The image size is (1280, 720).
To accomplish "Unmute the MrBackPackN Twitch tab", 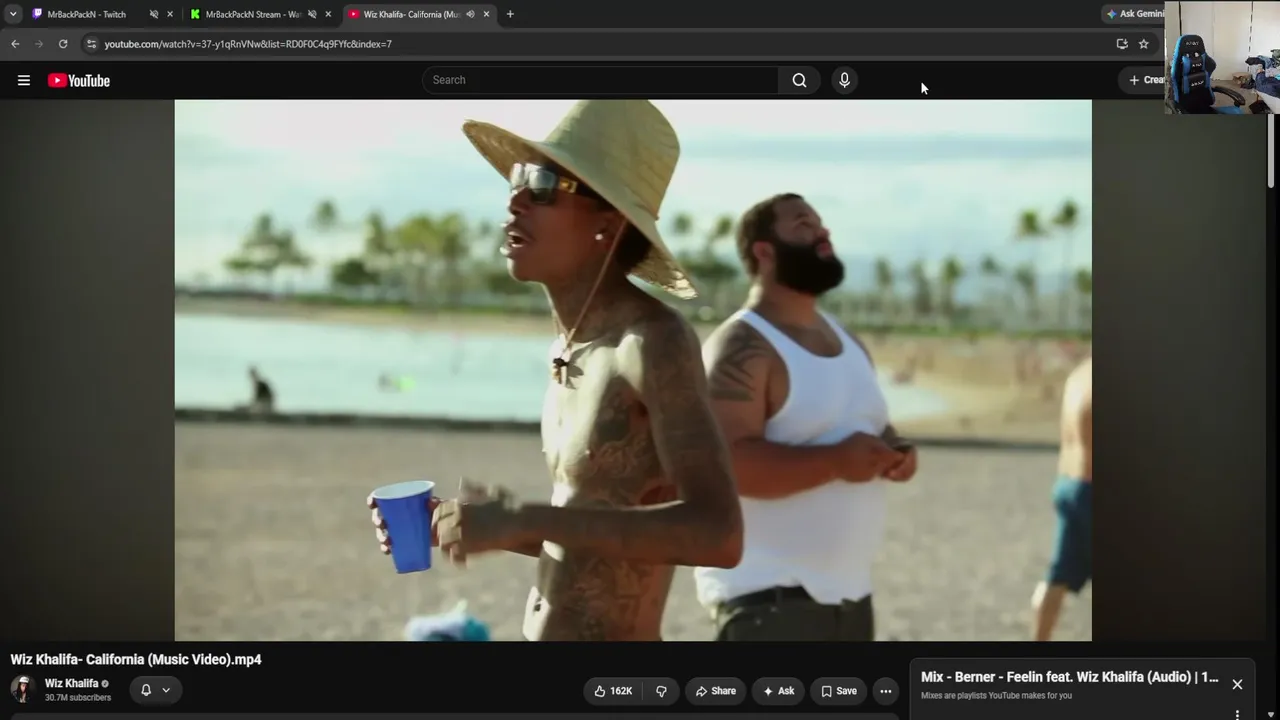I will 154,14.
